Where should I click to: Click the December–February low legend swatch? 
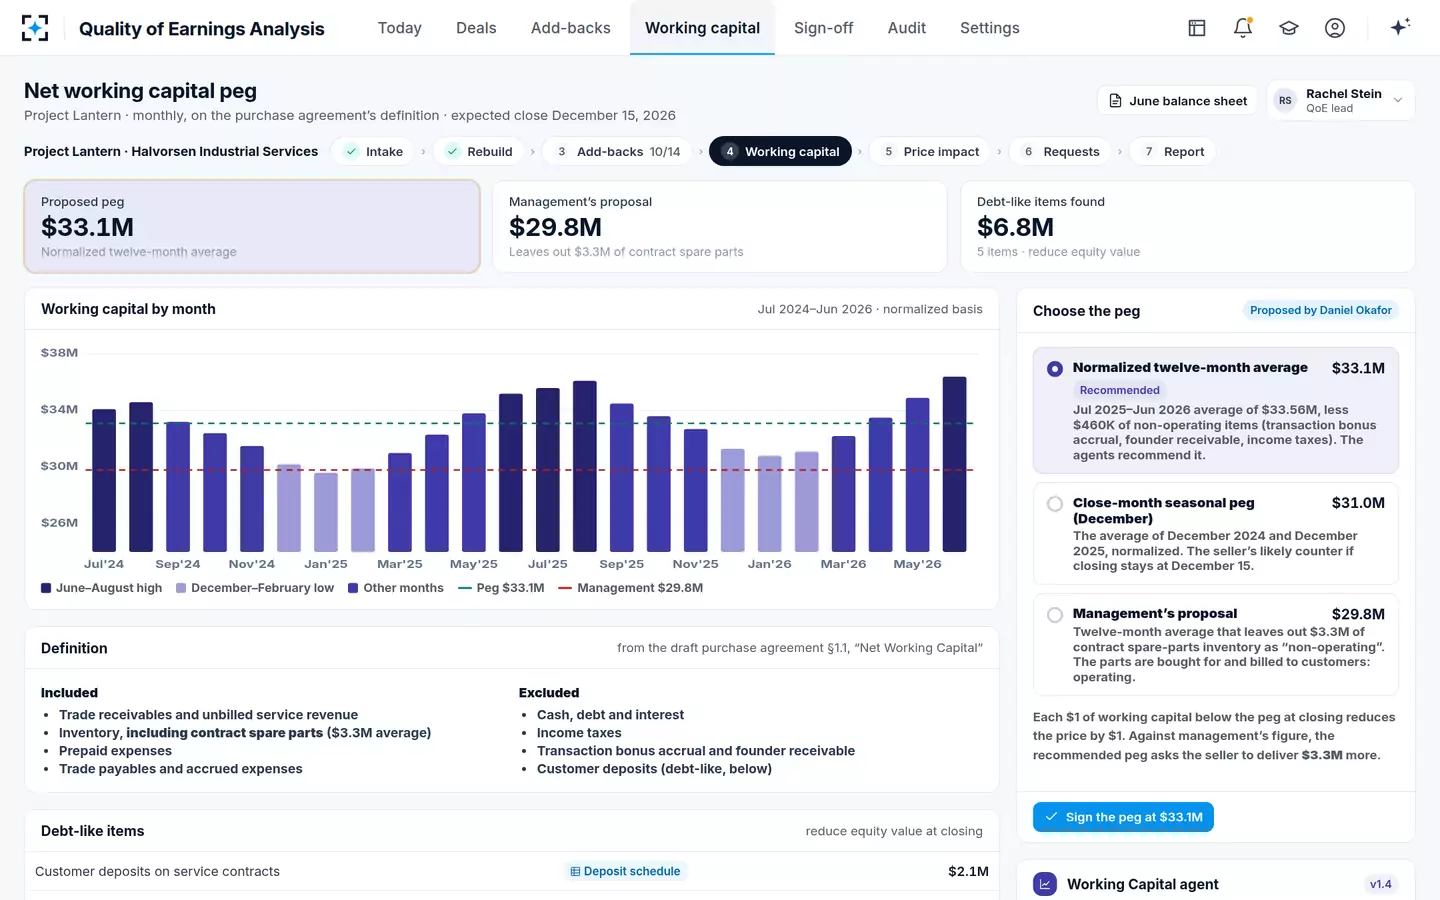click(181, 588)
